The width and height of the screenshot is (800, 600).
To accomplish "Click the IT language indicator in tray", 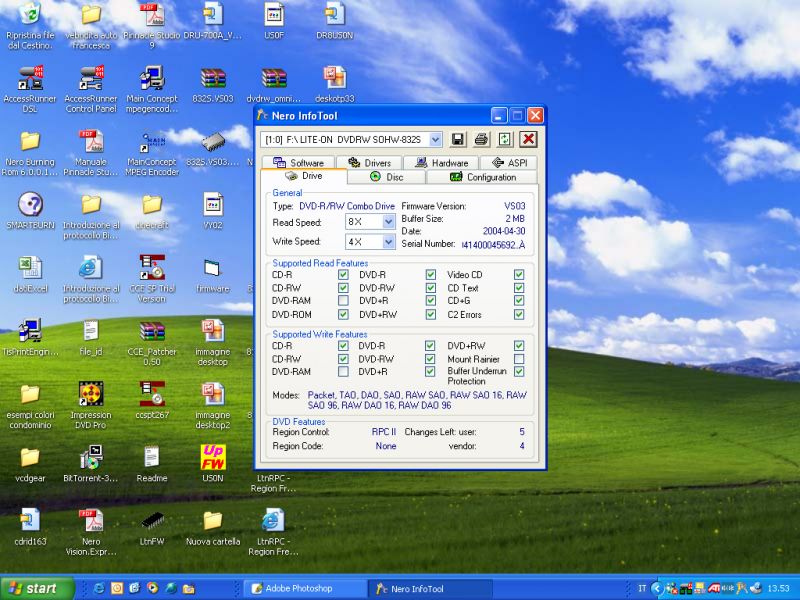I will click(x=642, y=588).
